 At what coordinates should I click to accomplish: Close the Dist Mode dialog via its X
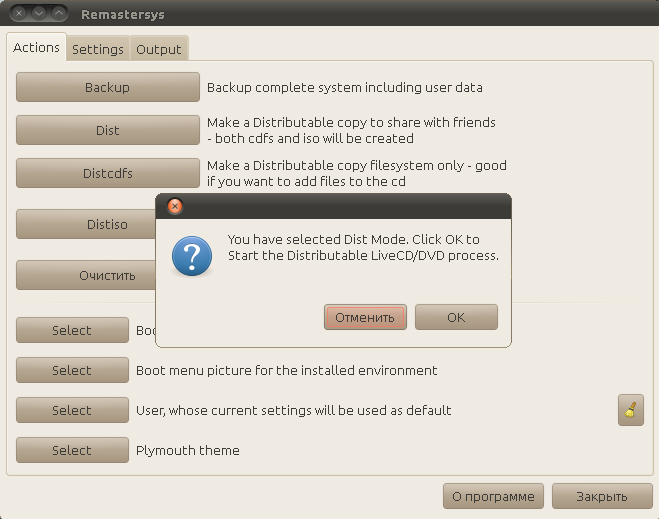coord(175,207)
